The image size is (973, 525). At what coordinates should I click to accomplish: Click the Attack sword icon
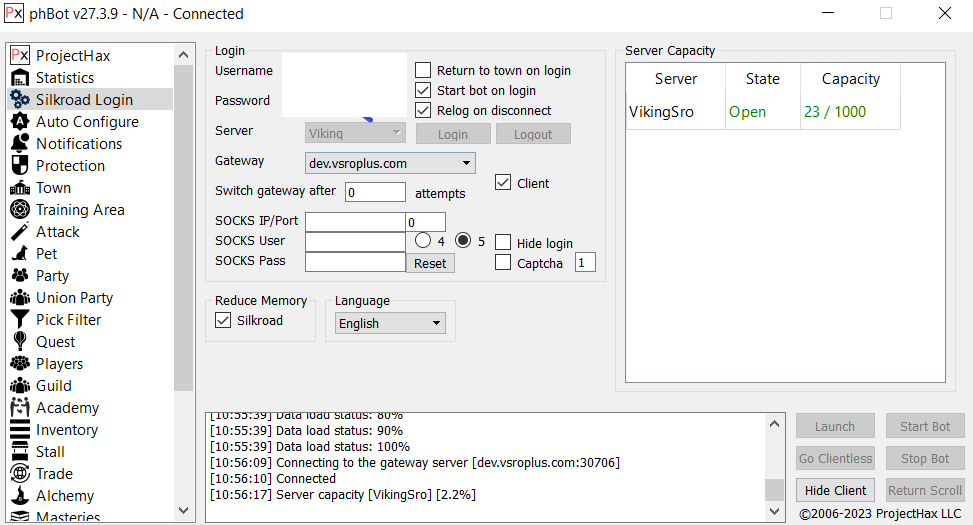[19, 232]
